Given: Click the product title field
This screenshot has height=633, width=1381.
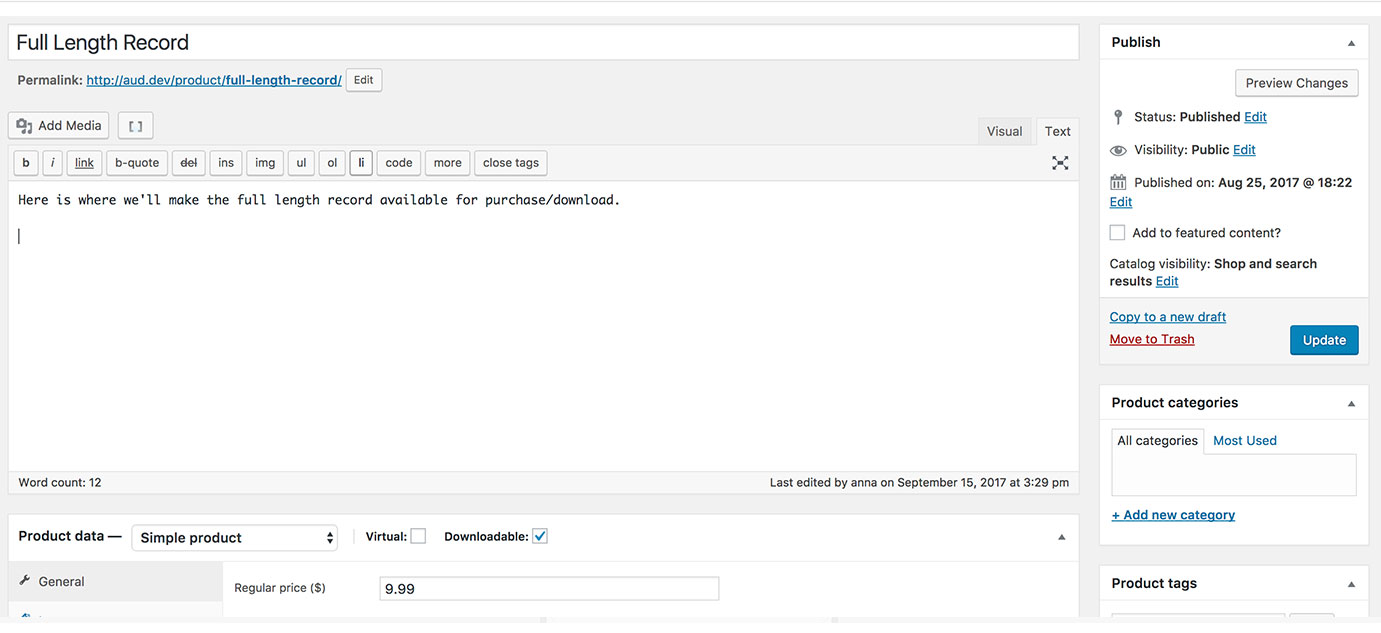Looking at the screenshot, I should 544,42.
